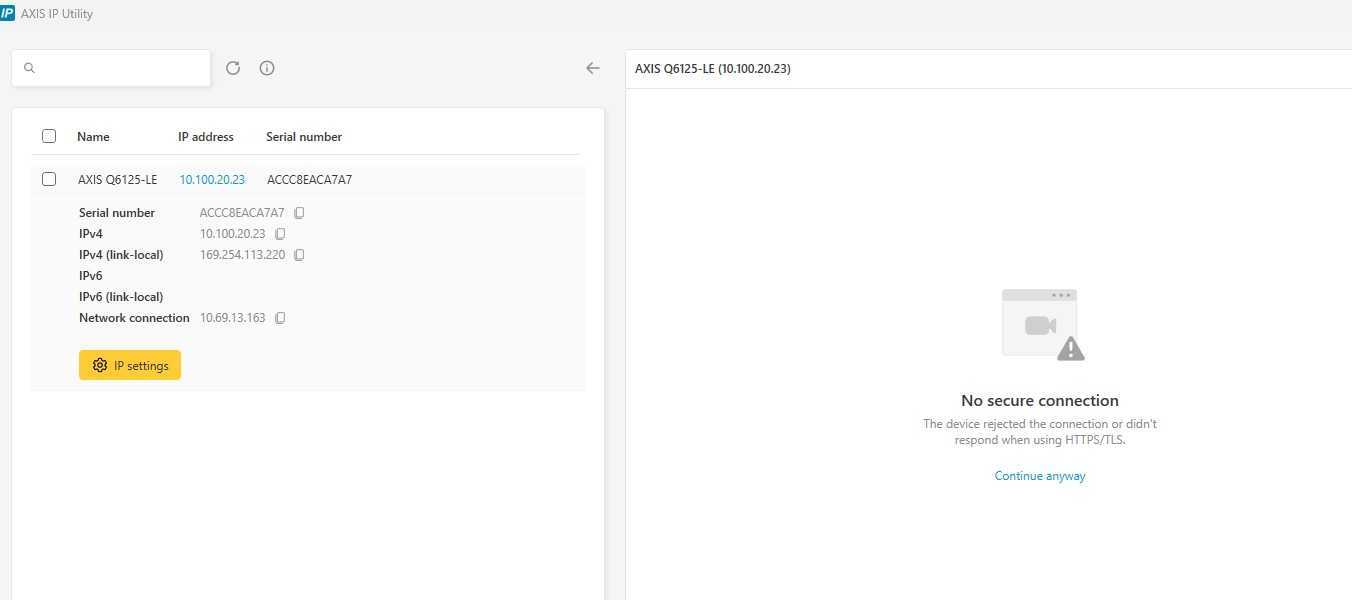Sort by the Name column header

click(x=93, y=137)
